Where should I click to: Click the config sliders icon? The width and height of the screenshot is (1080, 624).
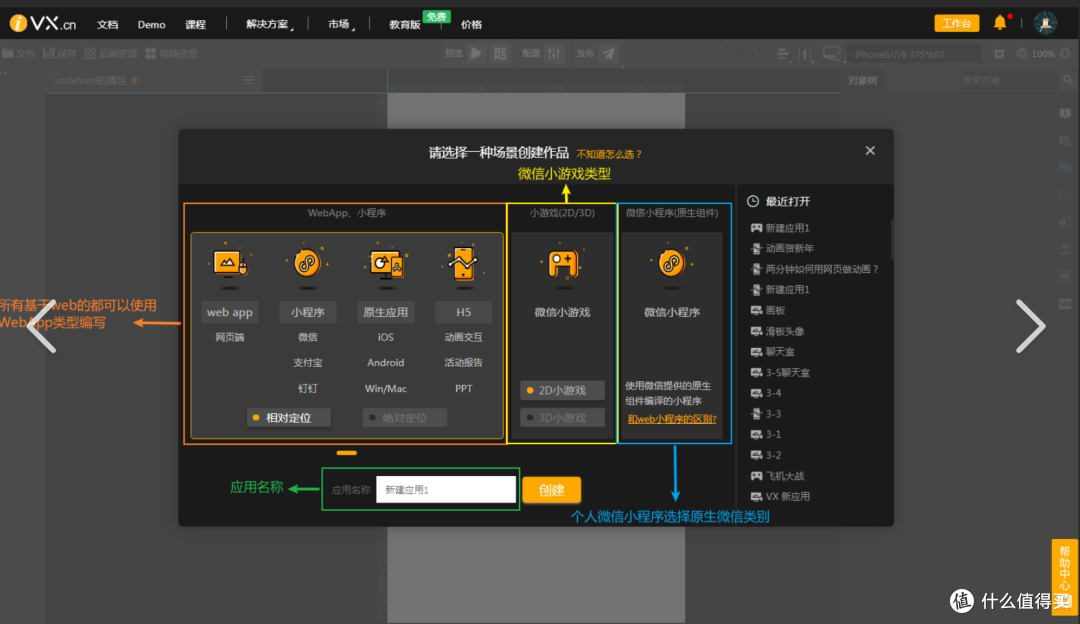[x=554, y=53]
